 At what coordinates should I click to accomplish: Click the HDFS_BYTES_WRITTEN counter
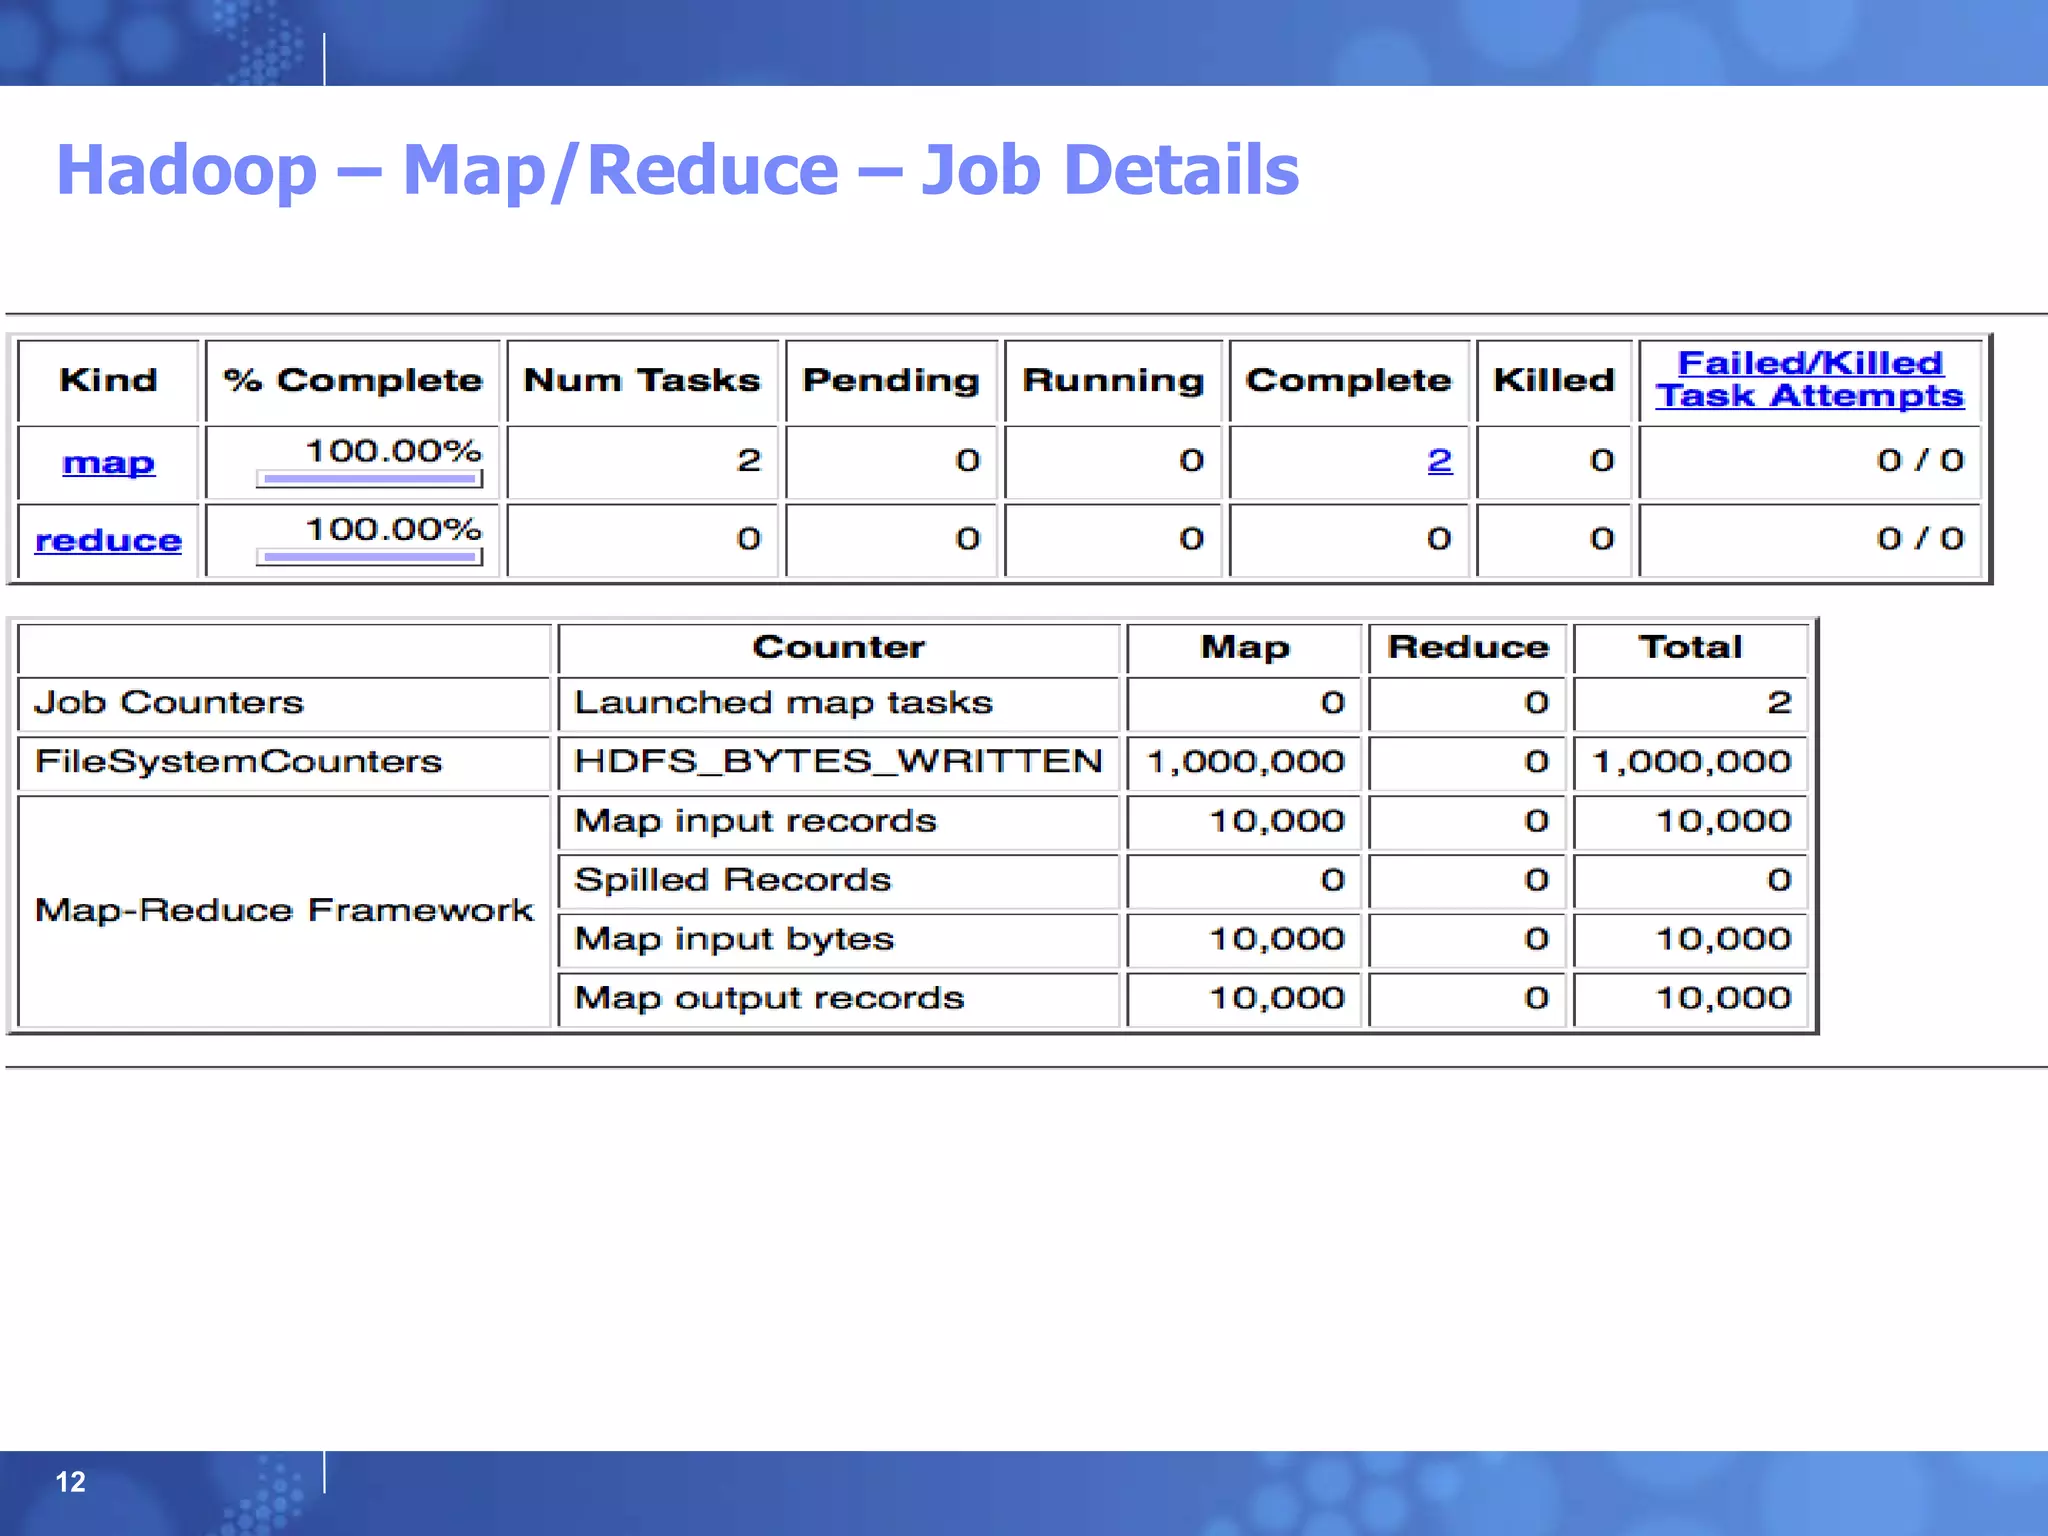tap(838, 763)
